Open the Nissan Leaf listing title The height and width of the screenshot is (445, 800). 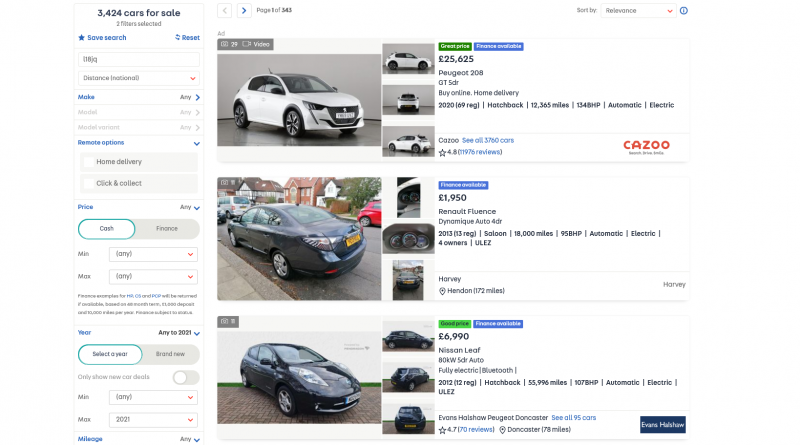[459, 351]
